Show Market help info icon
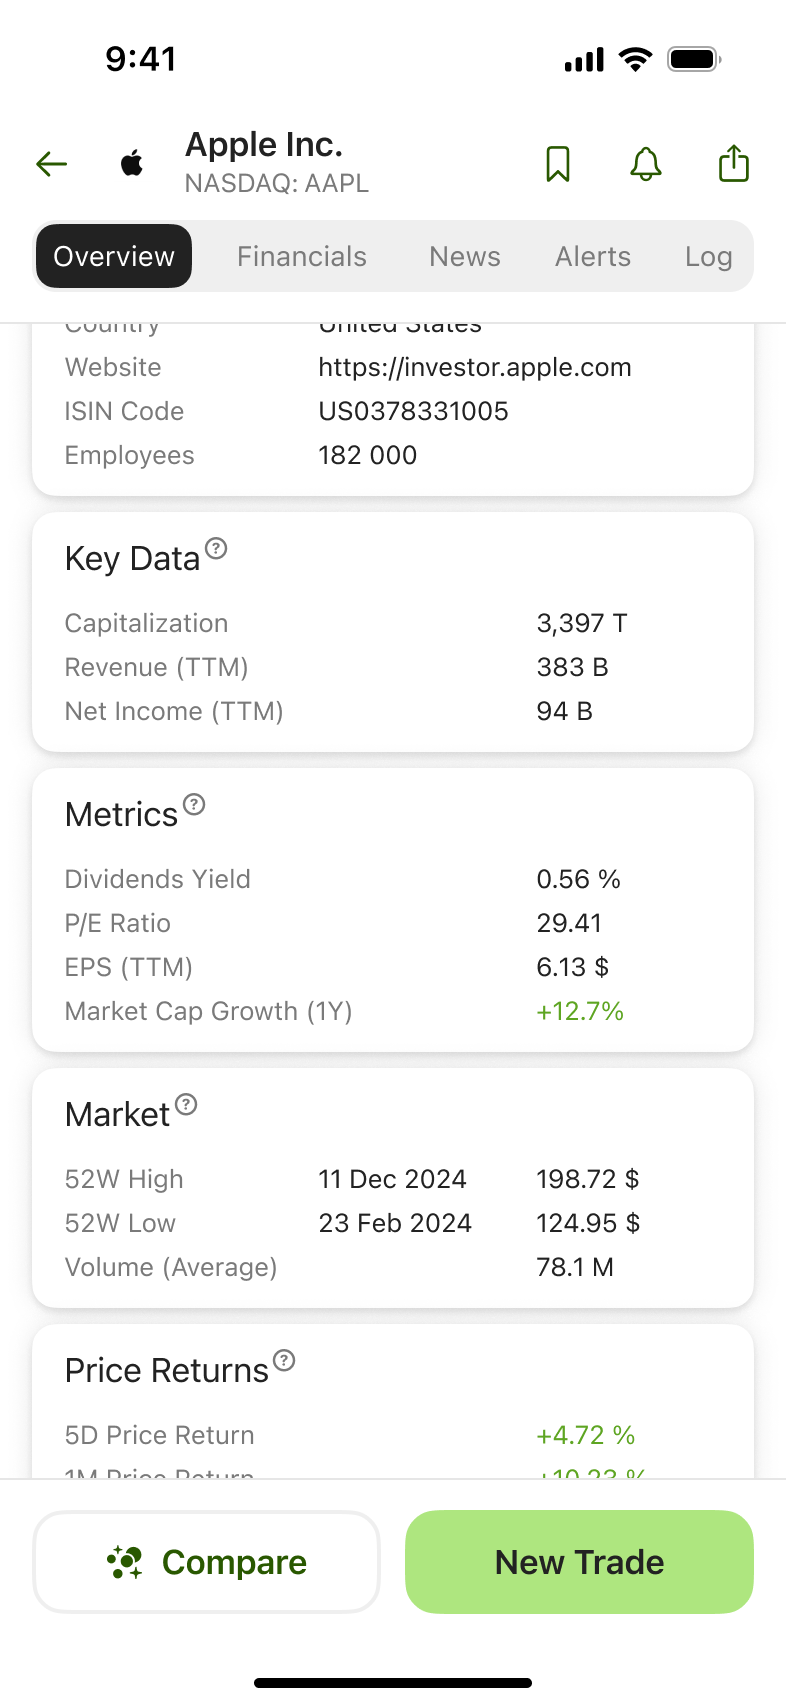This screenshot has width=786, height=1704. pos(186,1104)
